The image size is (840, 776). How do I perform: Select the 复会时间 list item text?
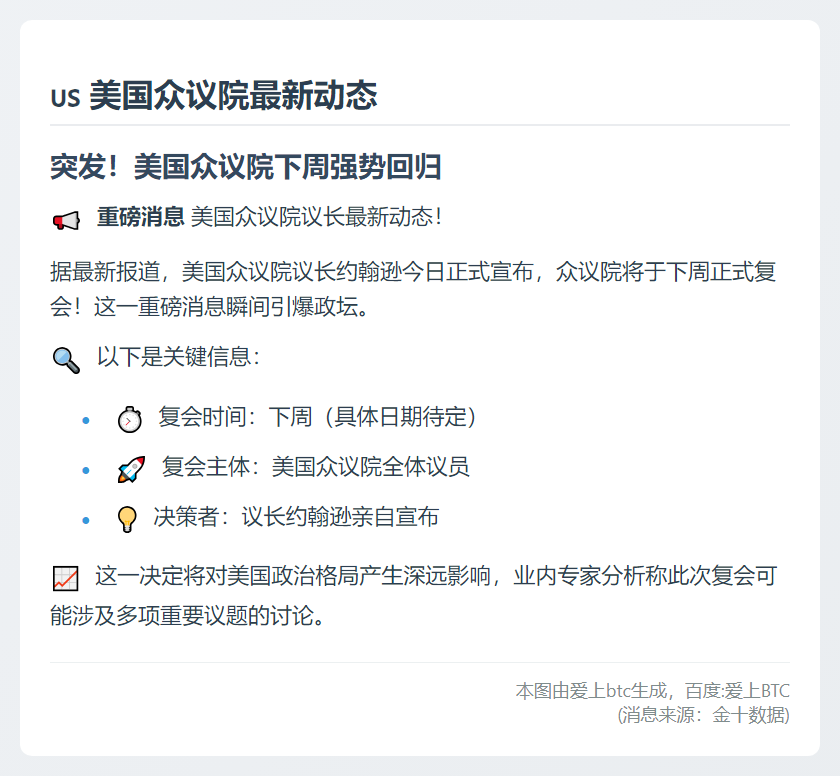coord(317,417)
